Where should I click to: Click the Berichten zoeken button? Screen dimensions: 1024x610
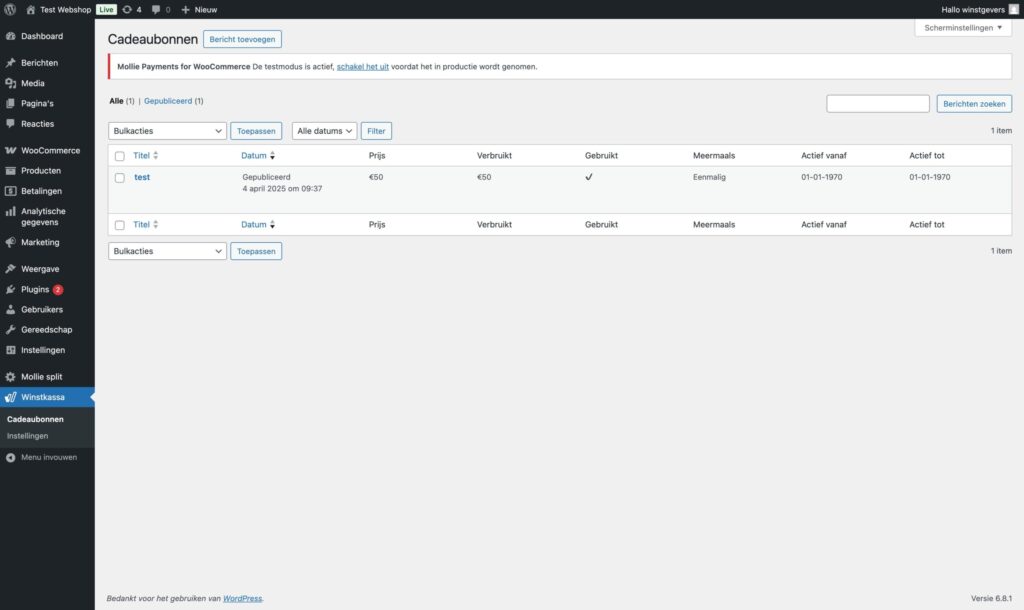coord(974,103)
